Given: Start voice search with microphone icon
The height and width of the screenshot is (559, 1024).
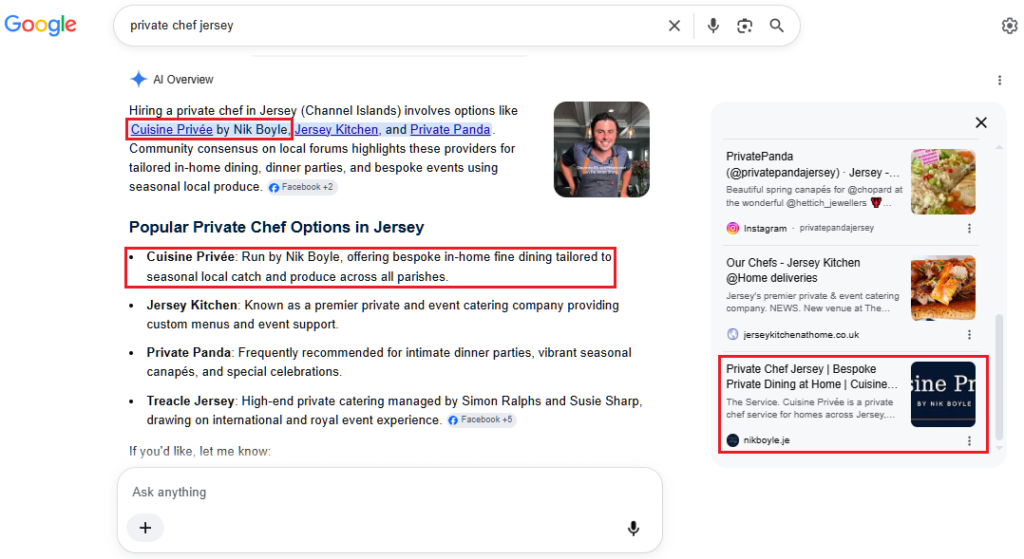Looking at the screenshot, I should point(713,25).
